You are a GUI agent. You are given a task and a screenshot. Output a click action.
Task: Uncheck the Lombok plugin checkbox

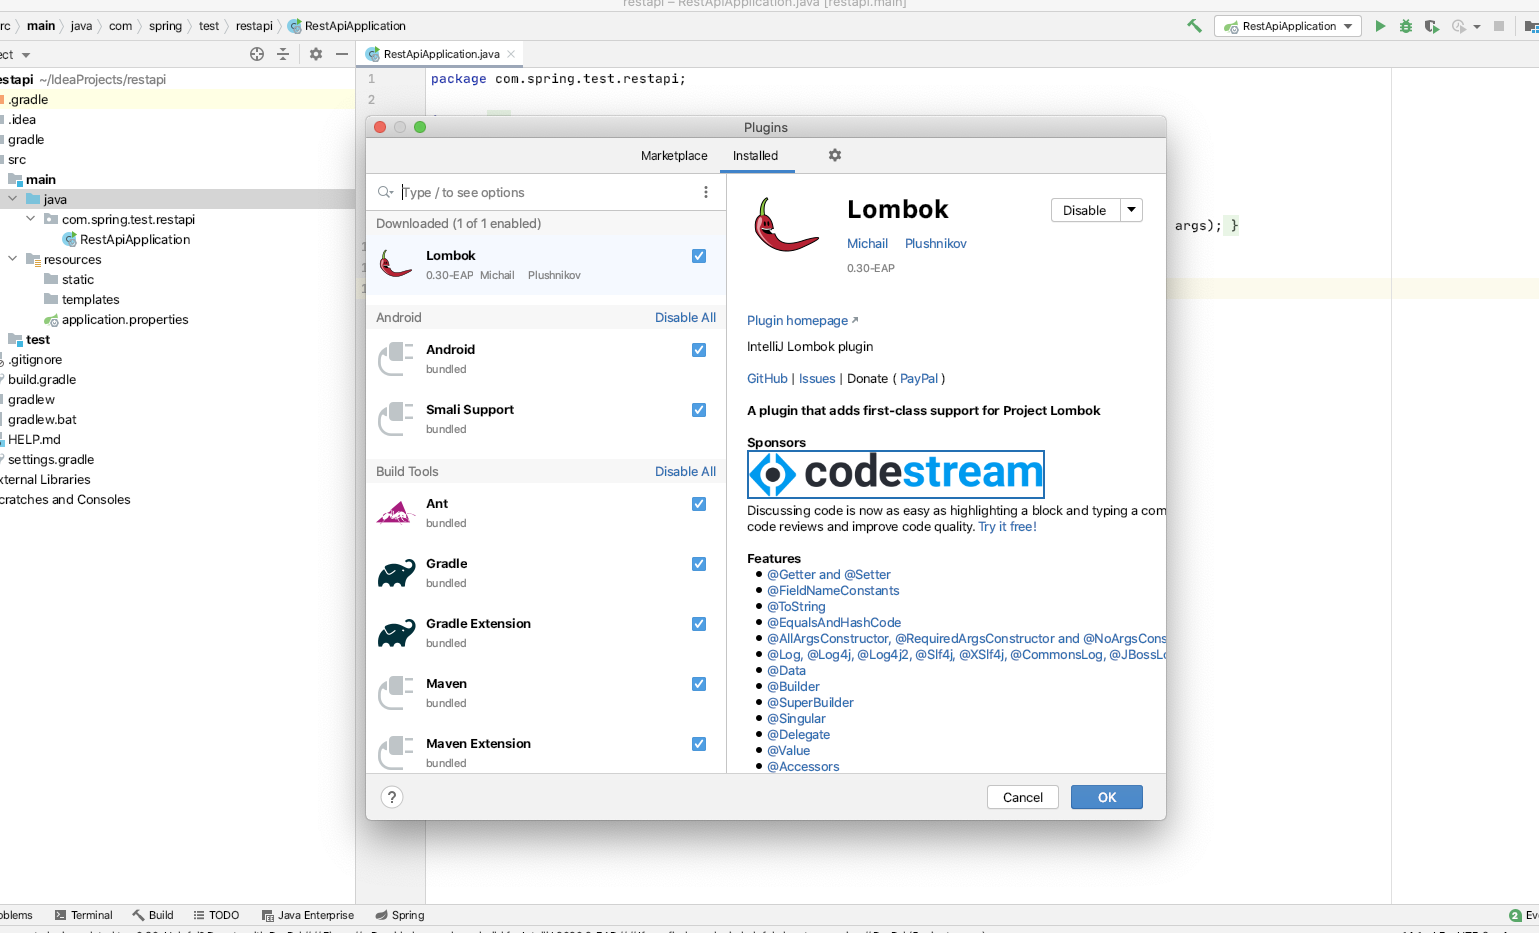coord(699,256)
